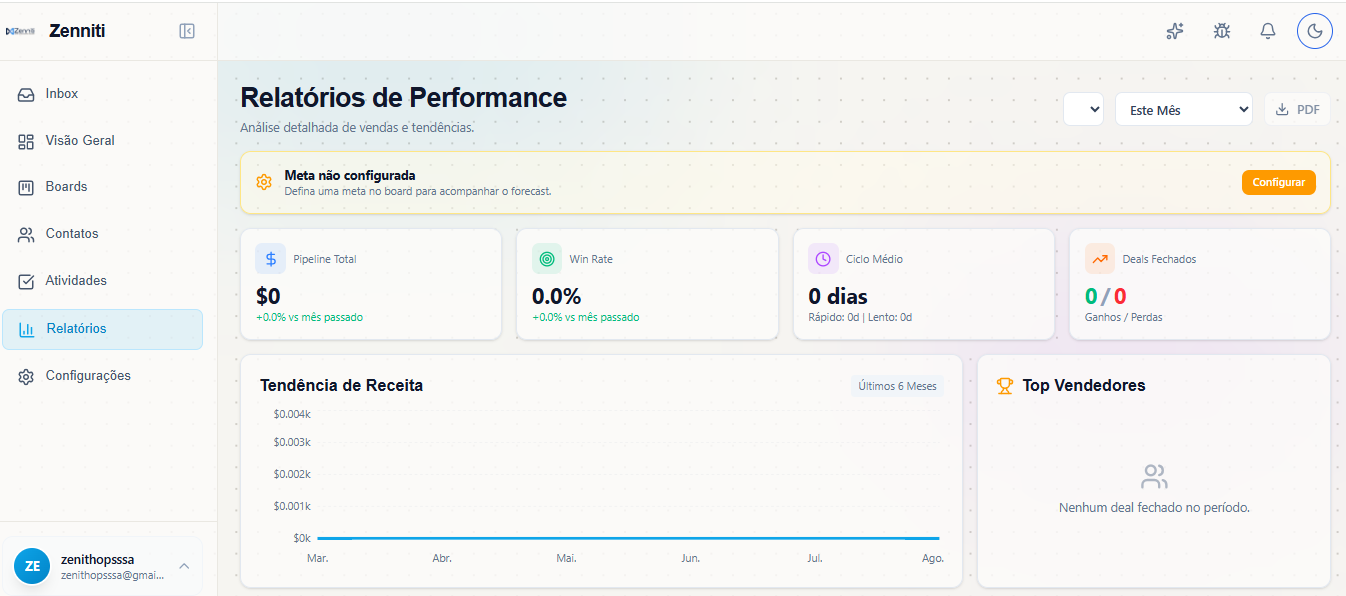Click the Relatórios de Performance heading
Image resolution: width=1346 pixels, height=596 pixels.
click(x=404, y=98)
